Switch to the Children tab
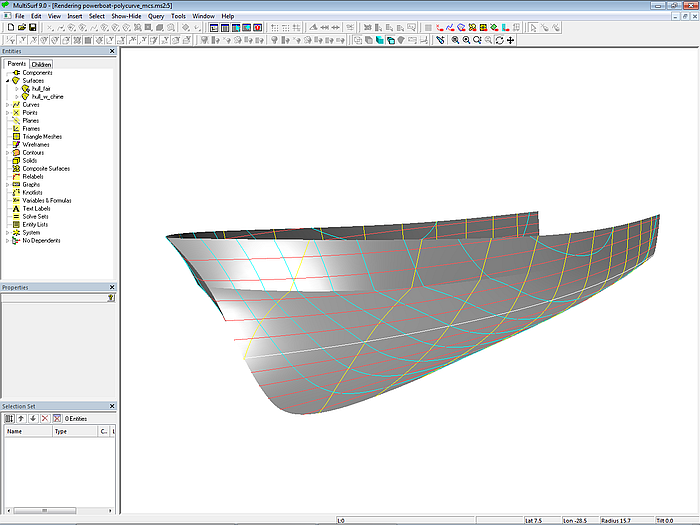Image resolution: width=700 pixels, height=525 pixels. pyautogui.click(x=41, y=64)
